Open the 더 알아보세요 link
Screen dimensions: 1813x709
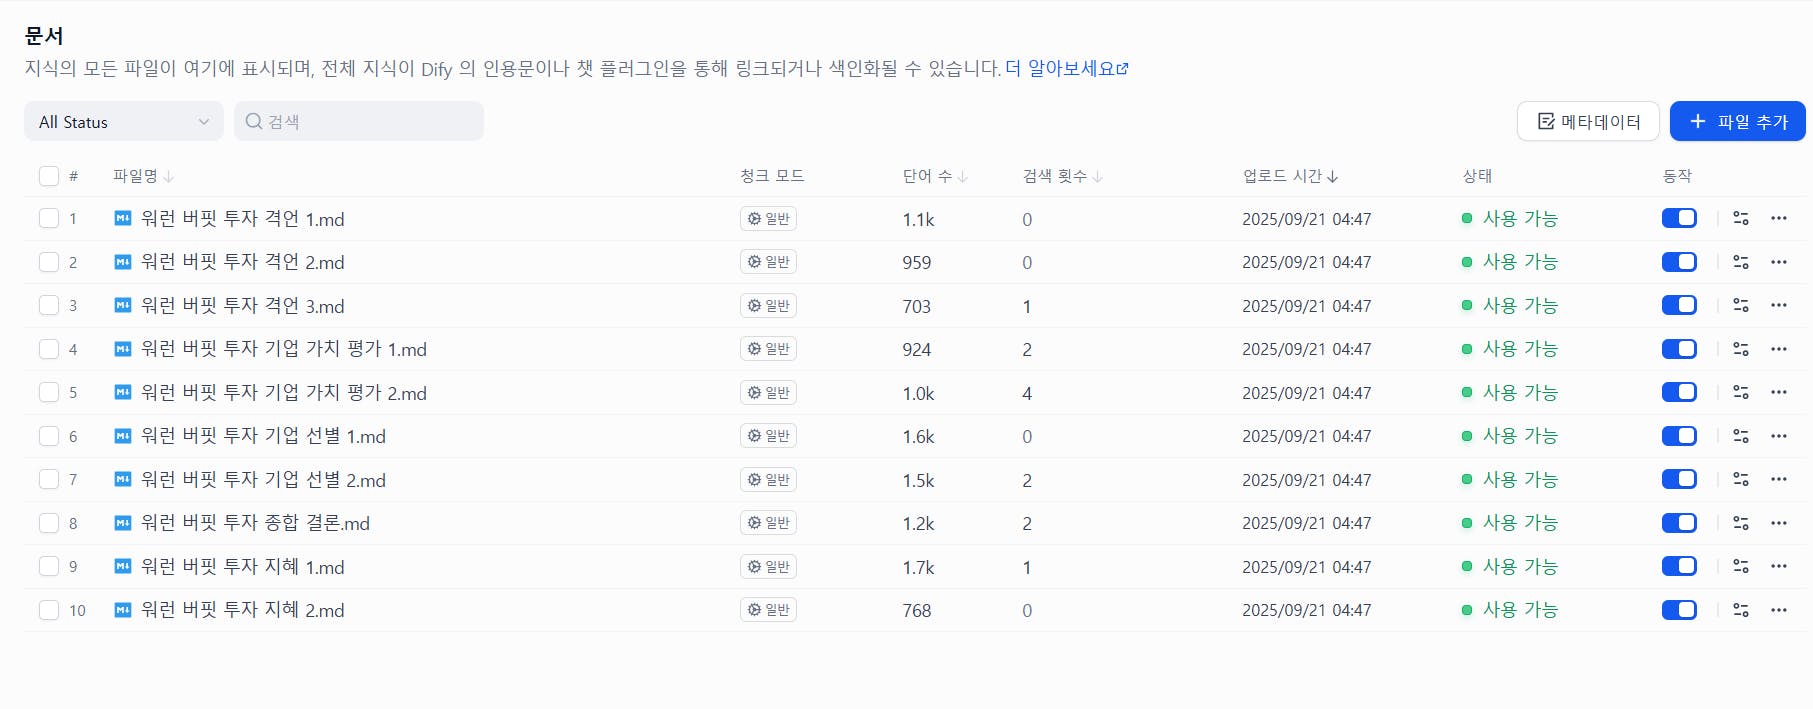click(1067, 69)
